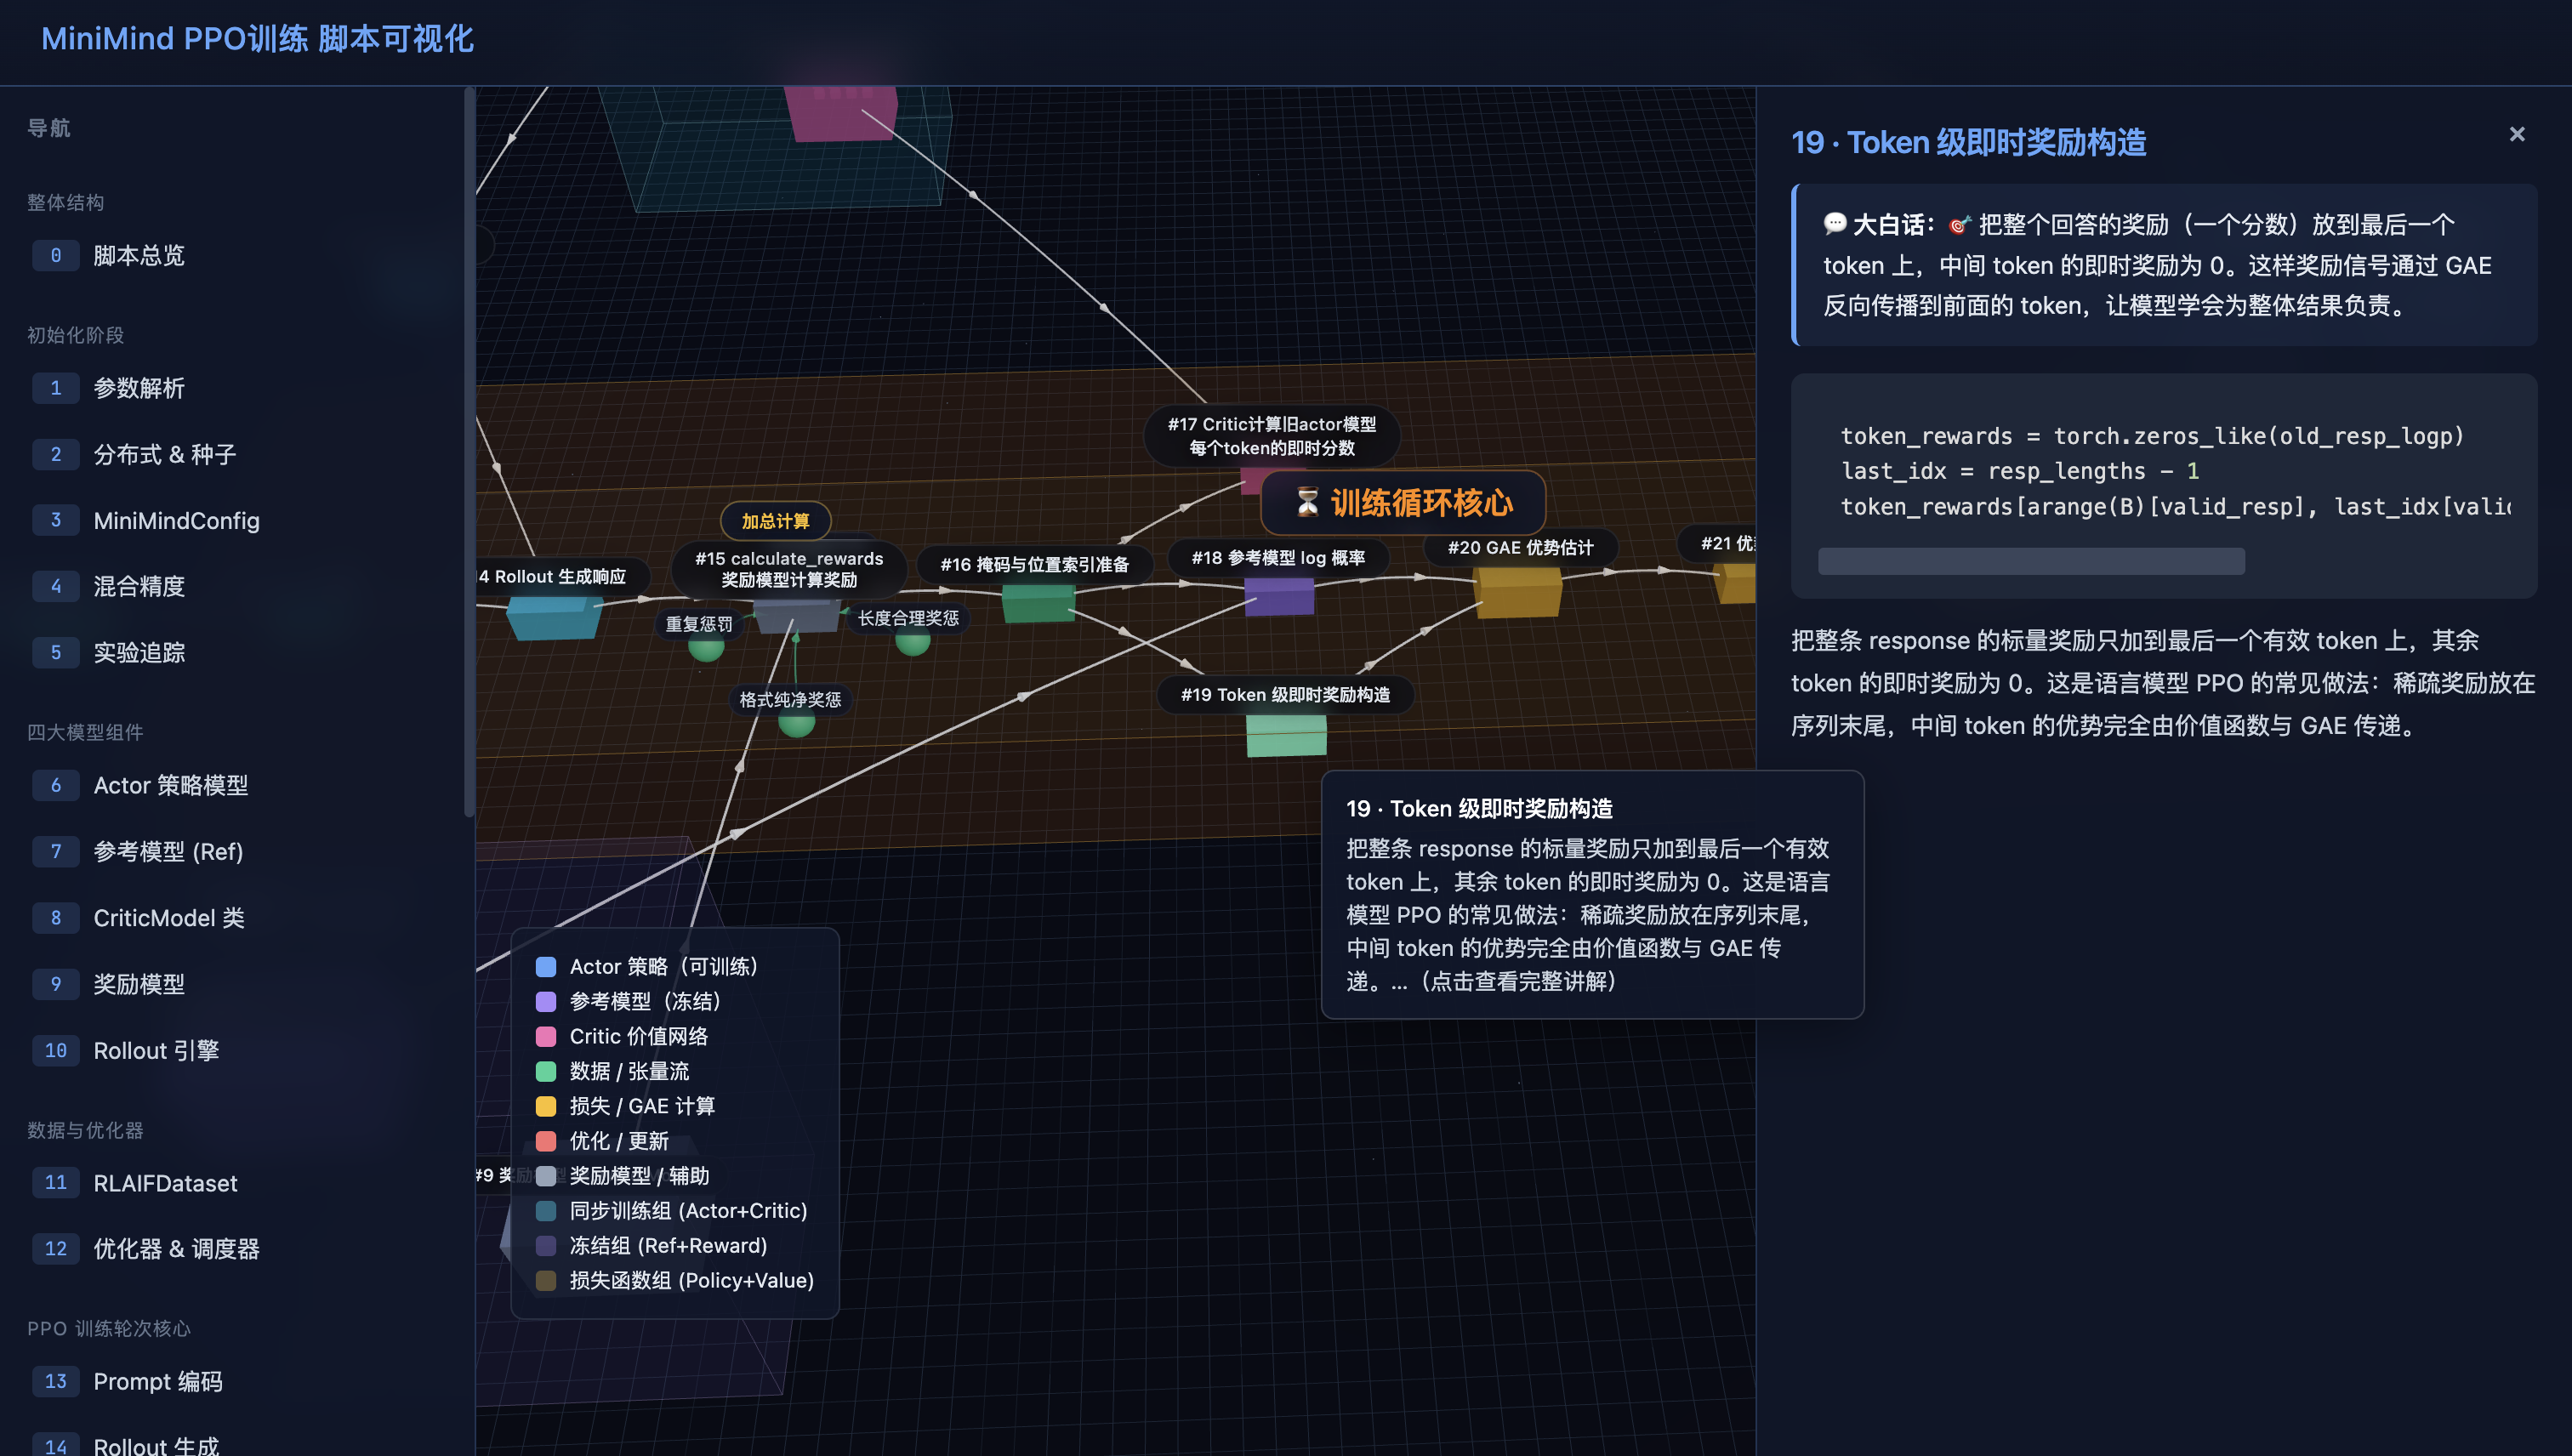Click the 四大模型组件 section header
The width and height of the screenshot is (2572, 1456).
[x=85, y=732]
